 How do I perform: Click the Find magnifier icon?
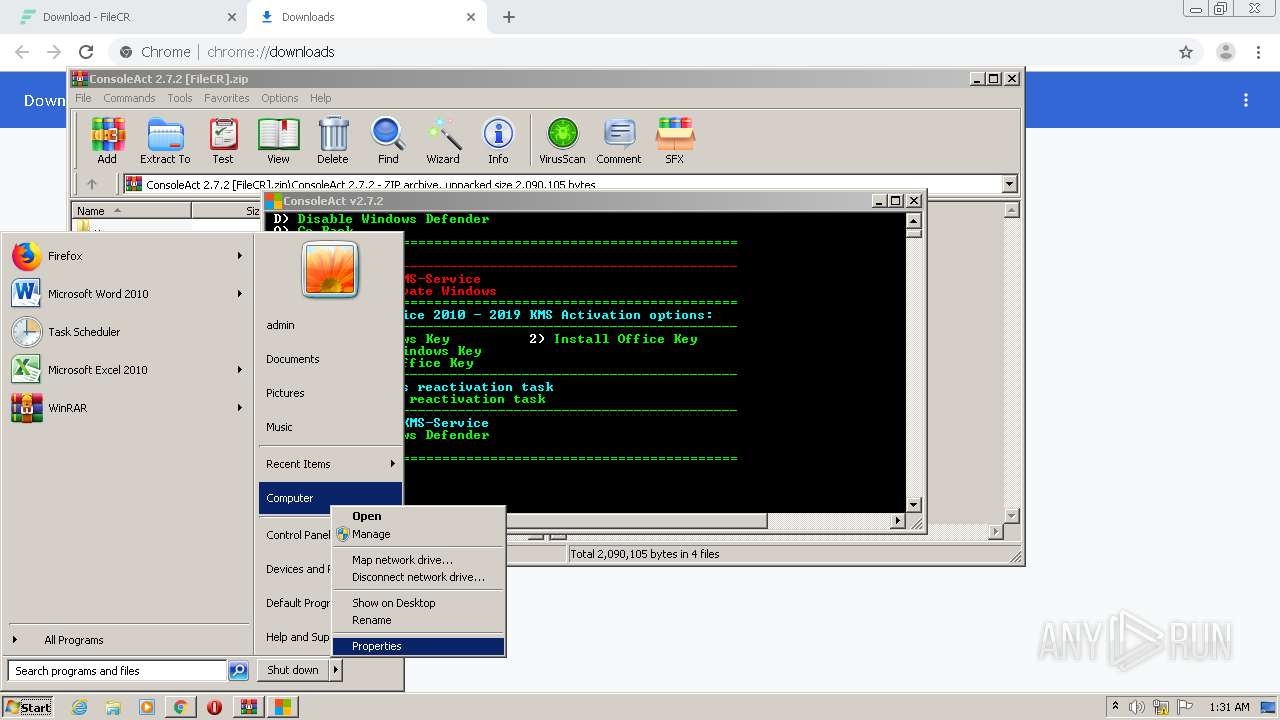[388, 141]
